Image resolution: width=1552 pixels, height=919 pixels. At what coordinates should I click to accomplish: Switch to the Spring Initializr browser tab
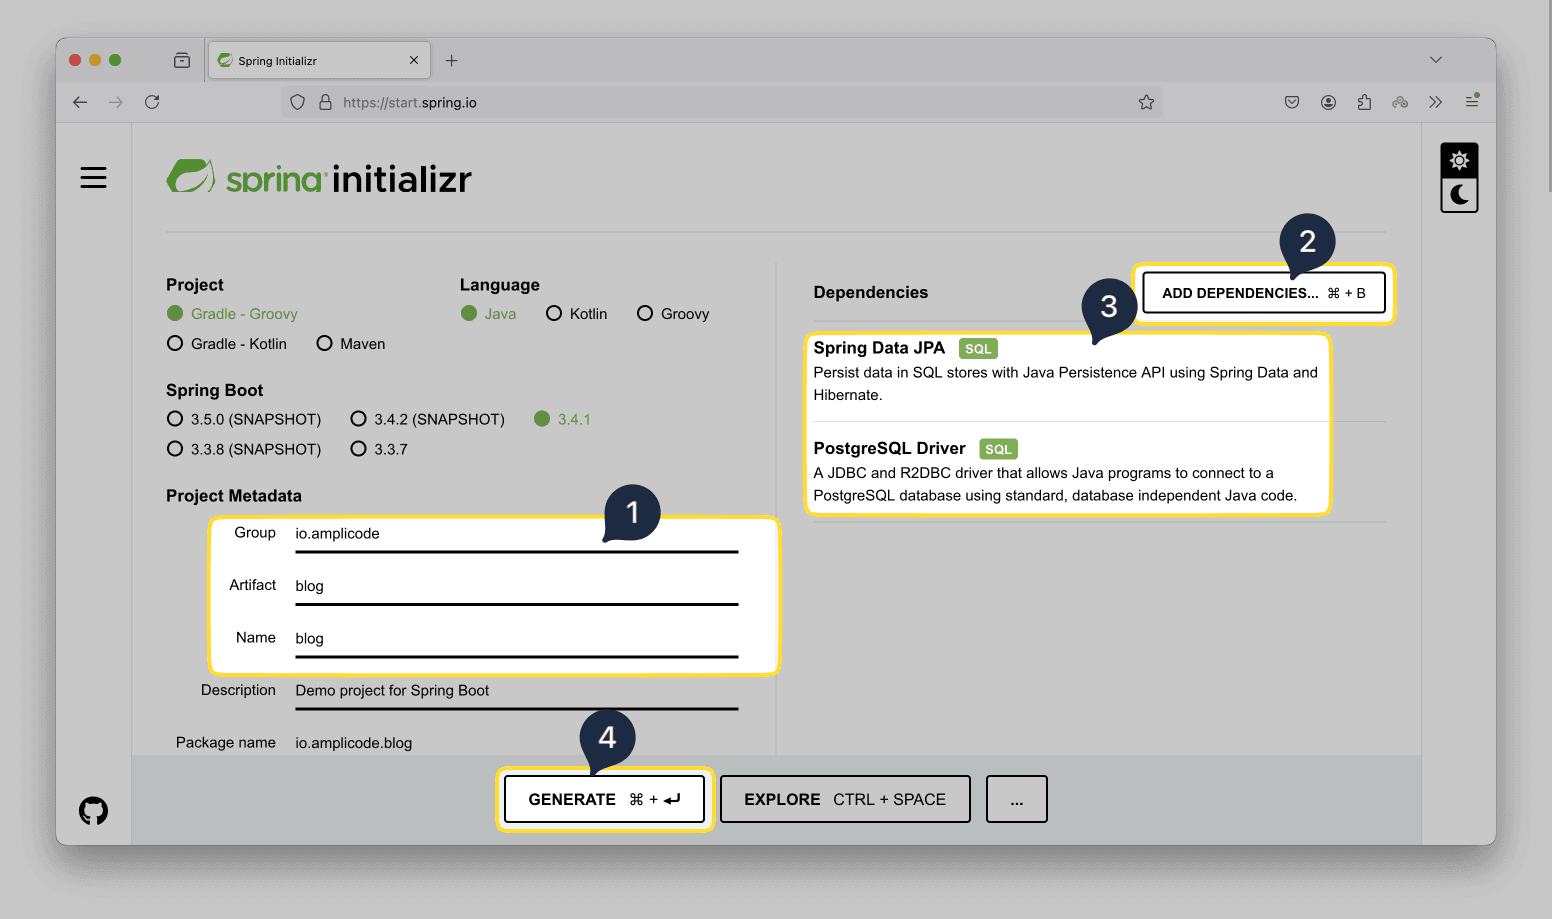pos(319,60)
